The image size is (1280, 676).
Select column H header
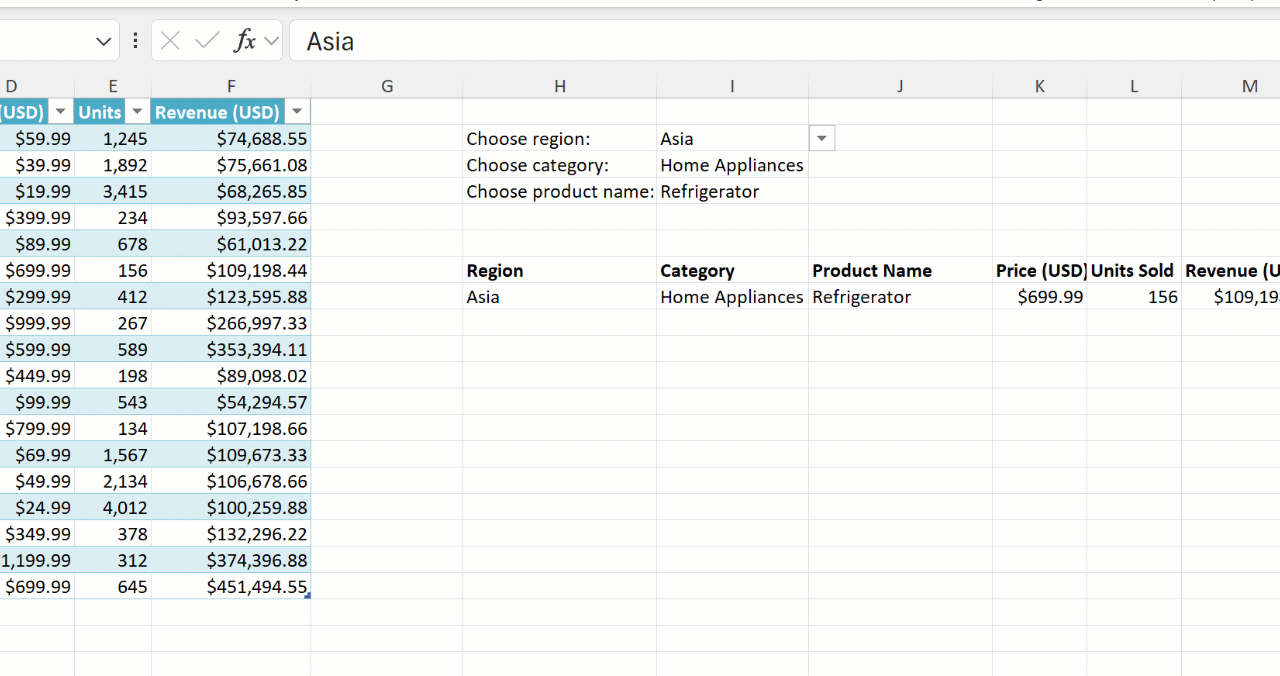559,87
